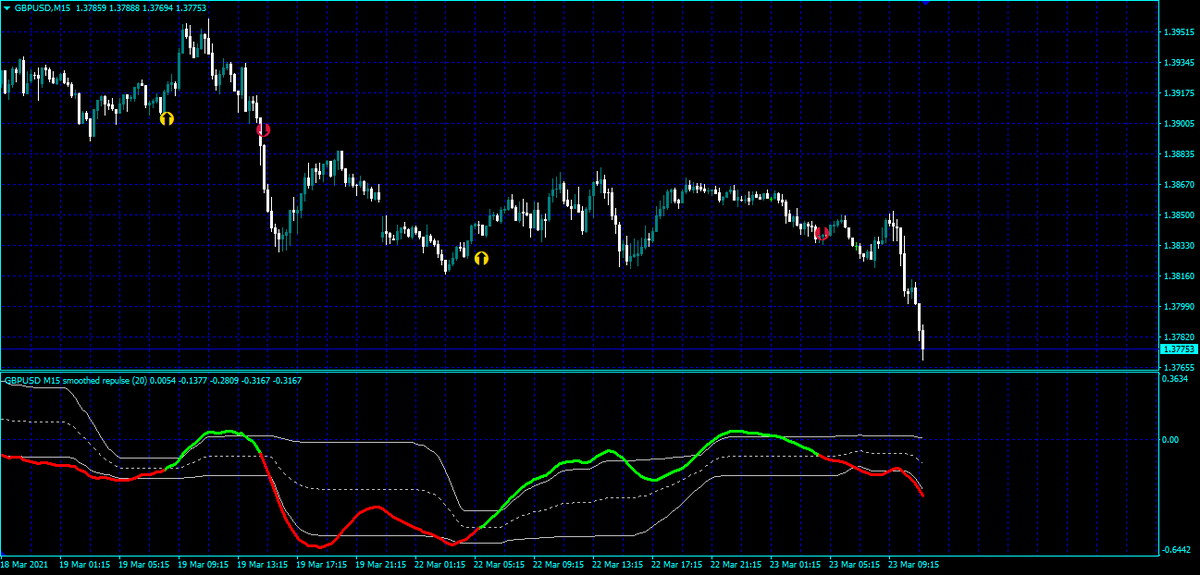The image size is (1200, 575).
Task: Click the 1.37990 price scale value
Action: (x=1178, y=307)
